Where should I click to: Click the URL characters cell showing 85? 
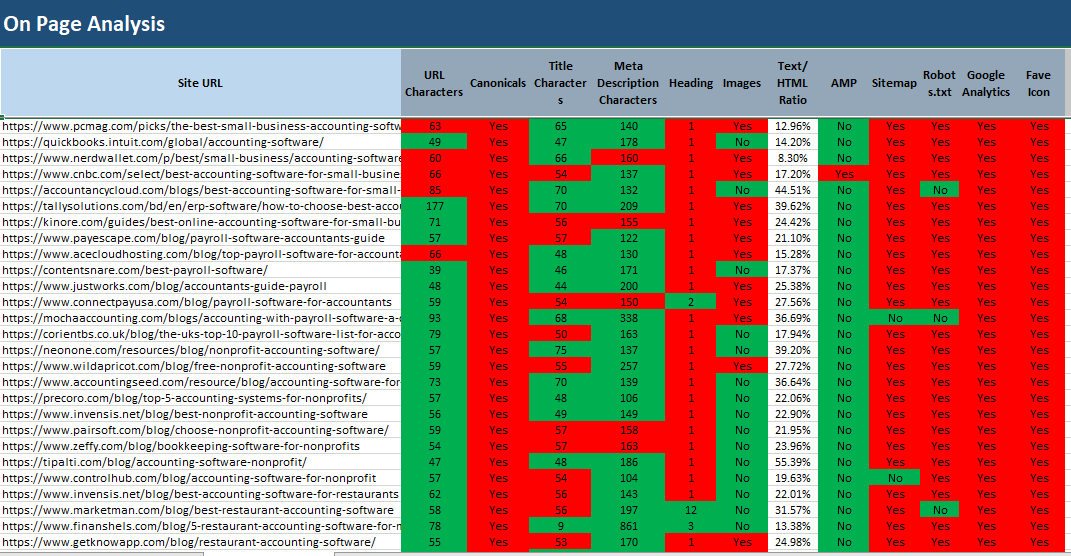434,190
